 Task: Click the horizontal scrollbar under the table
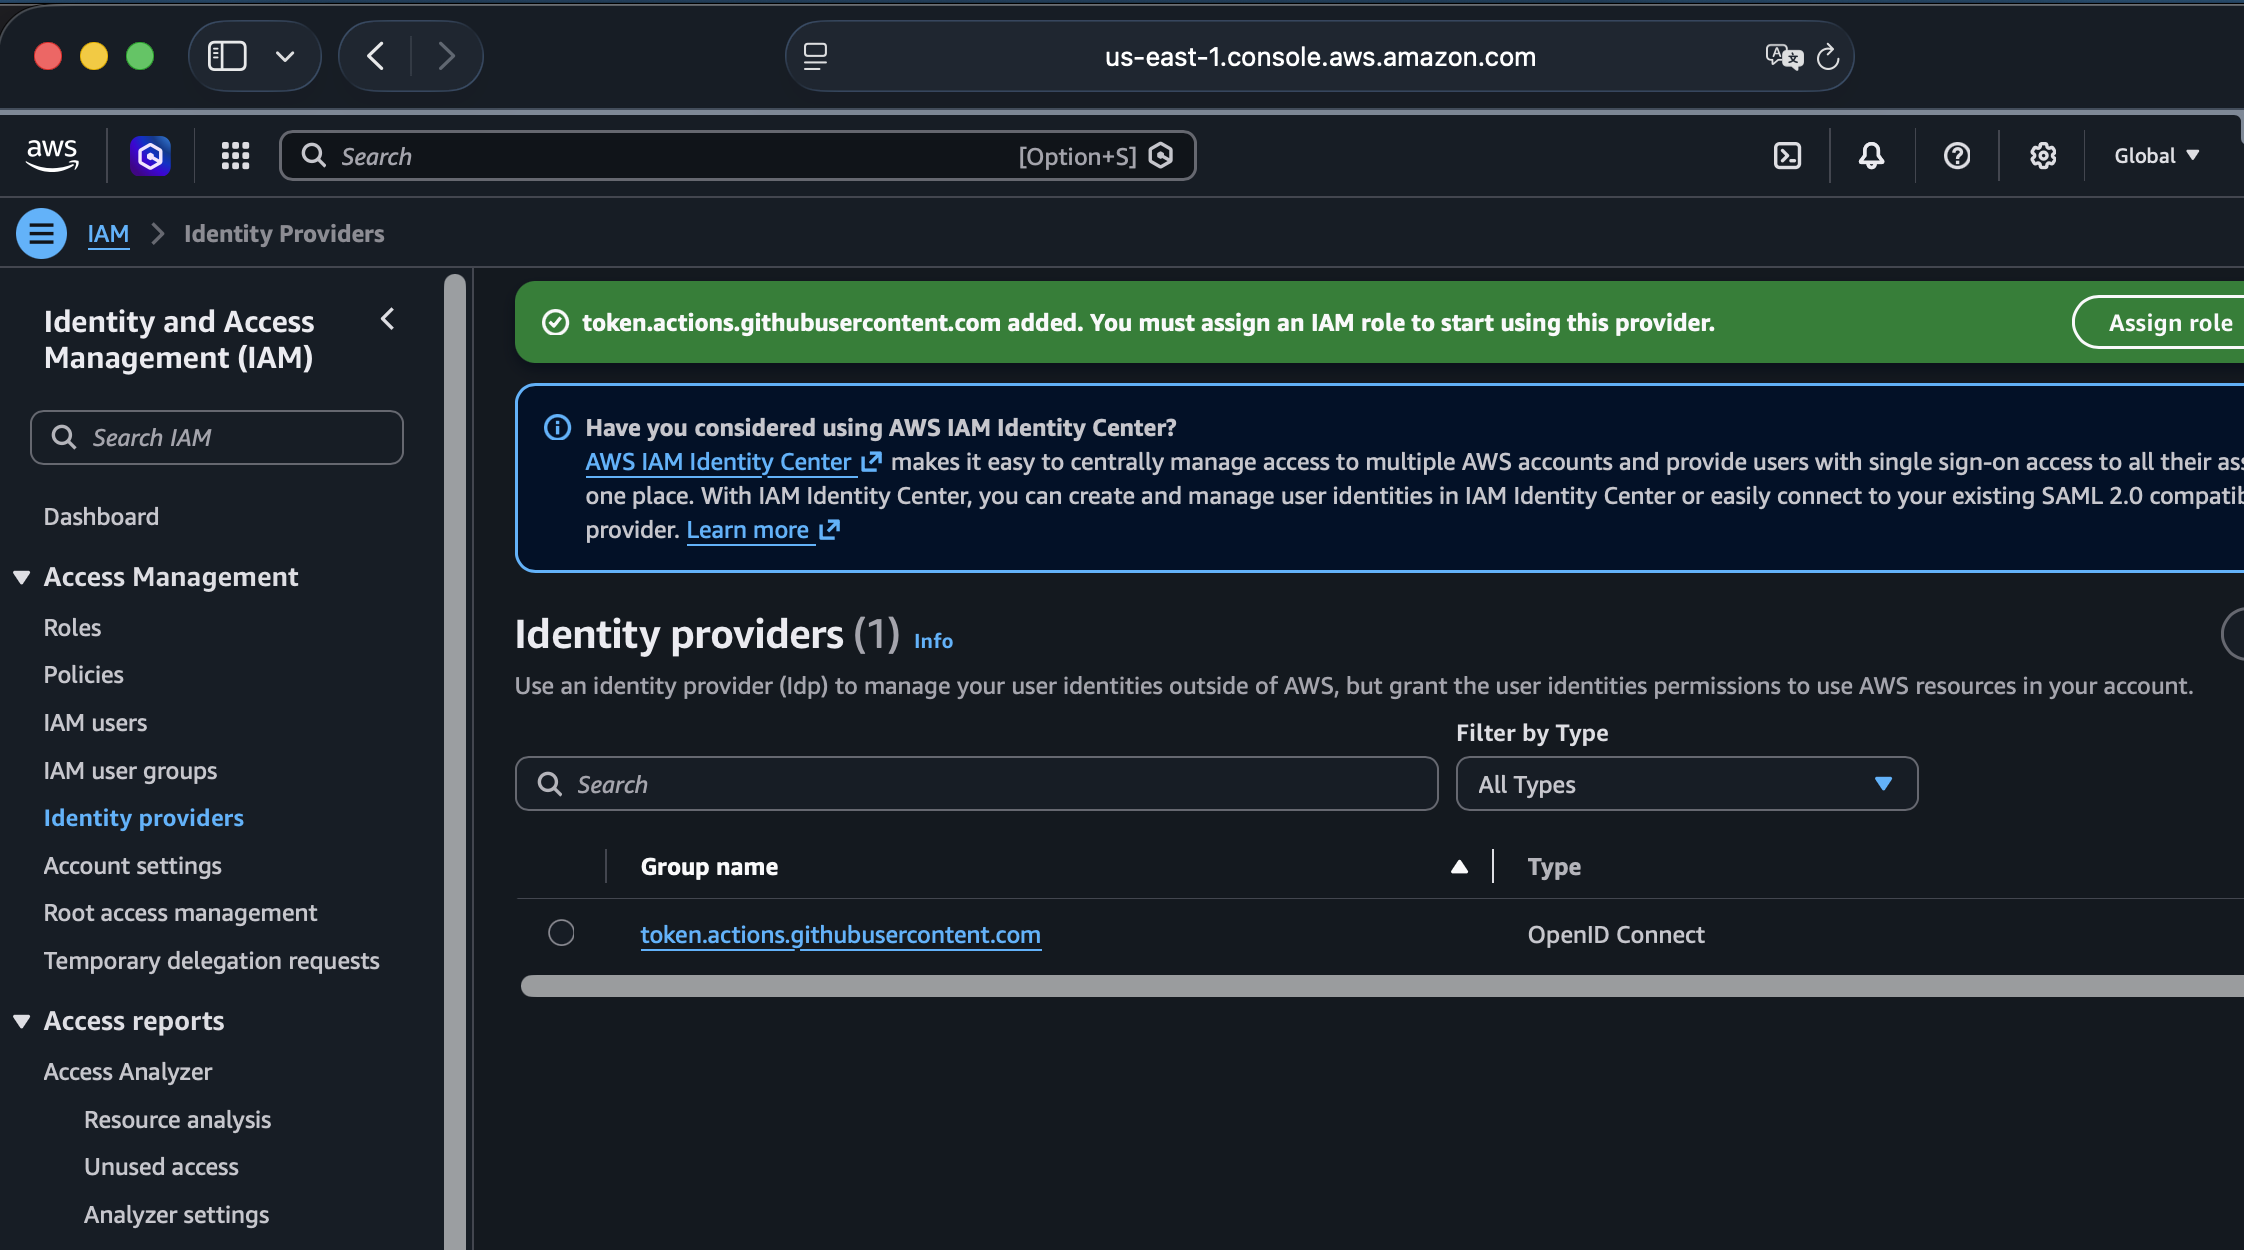(x=1382, y=986)
